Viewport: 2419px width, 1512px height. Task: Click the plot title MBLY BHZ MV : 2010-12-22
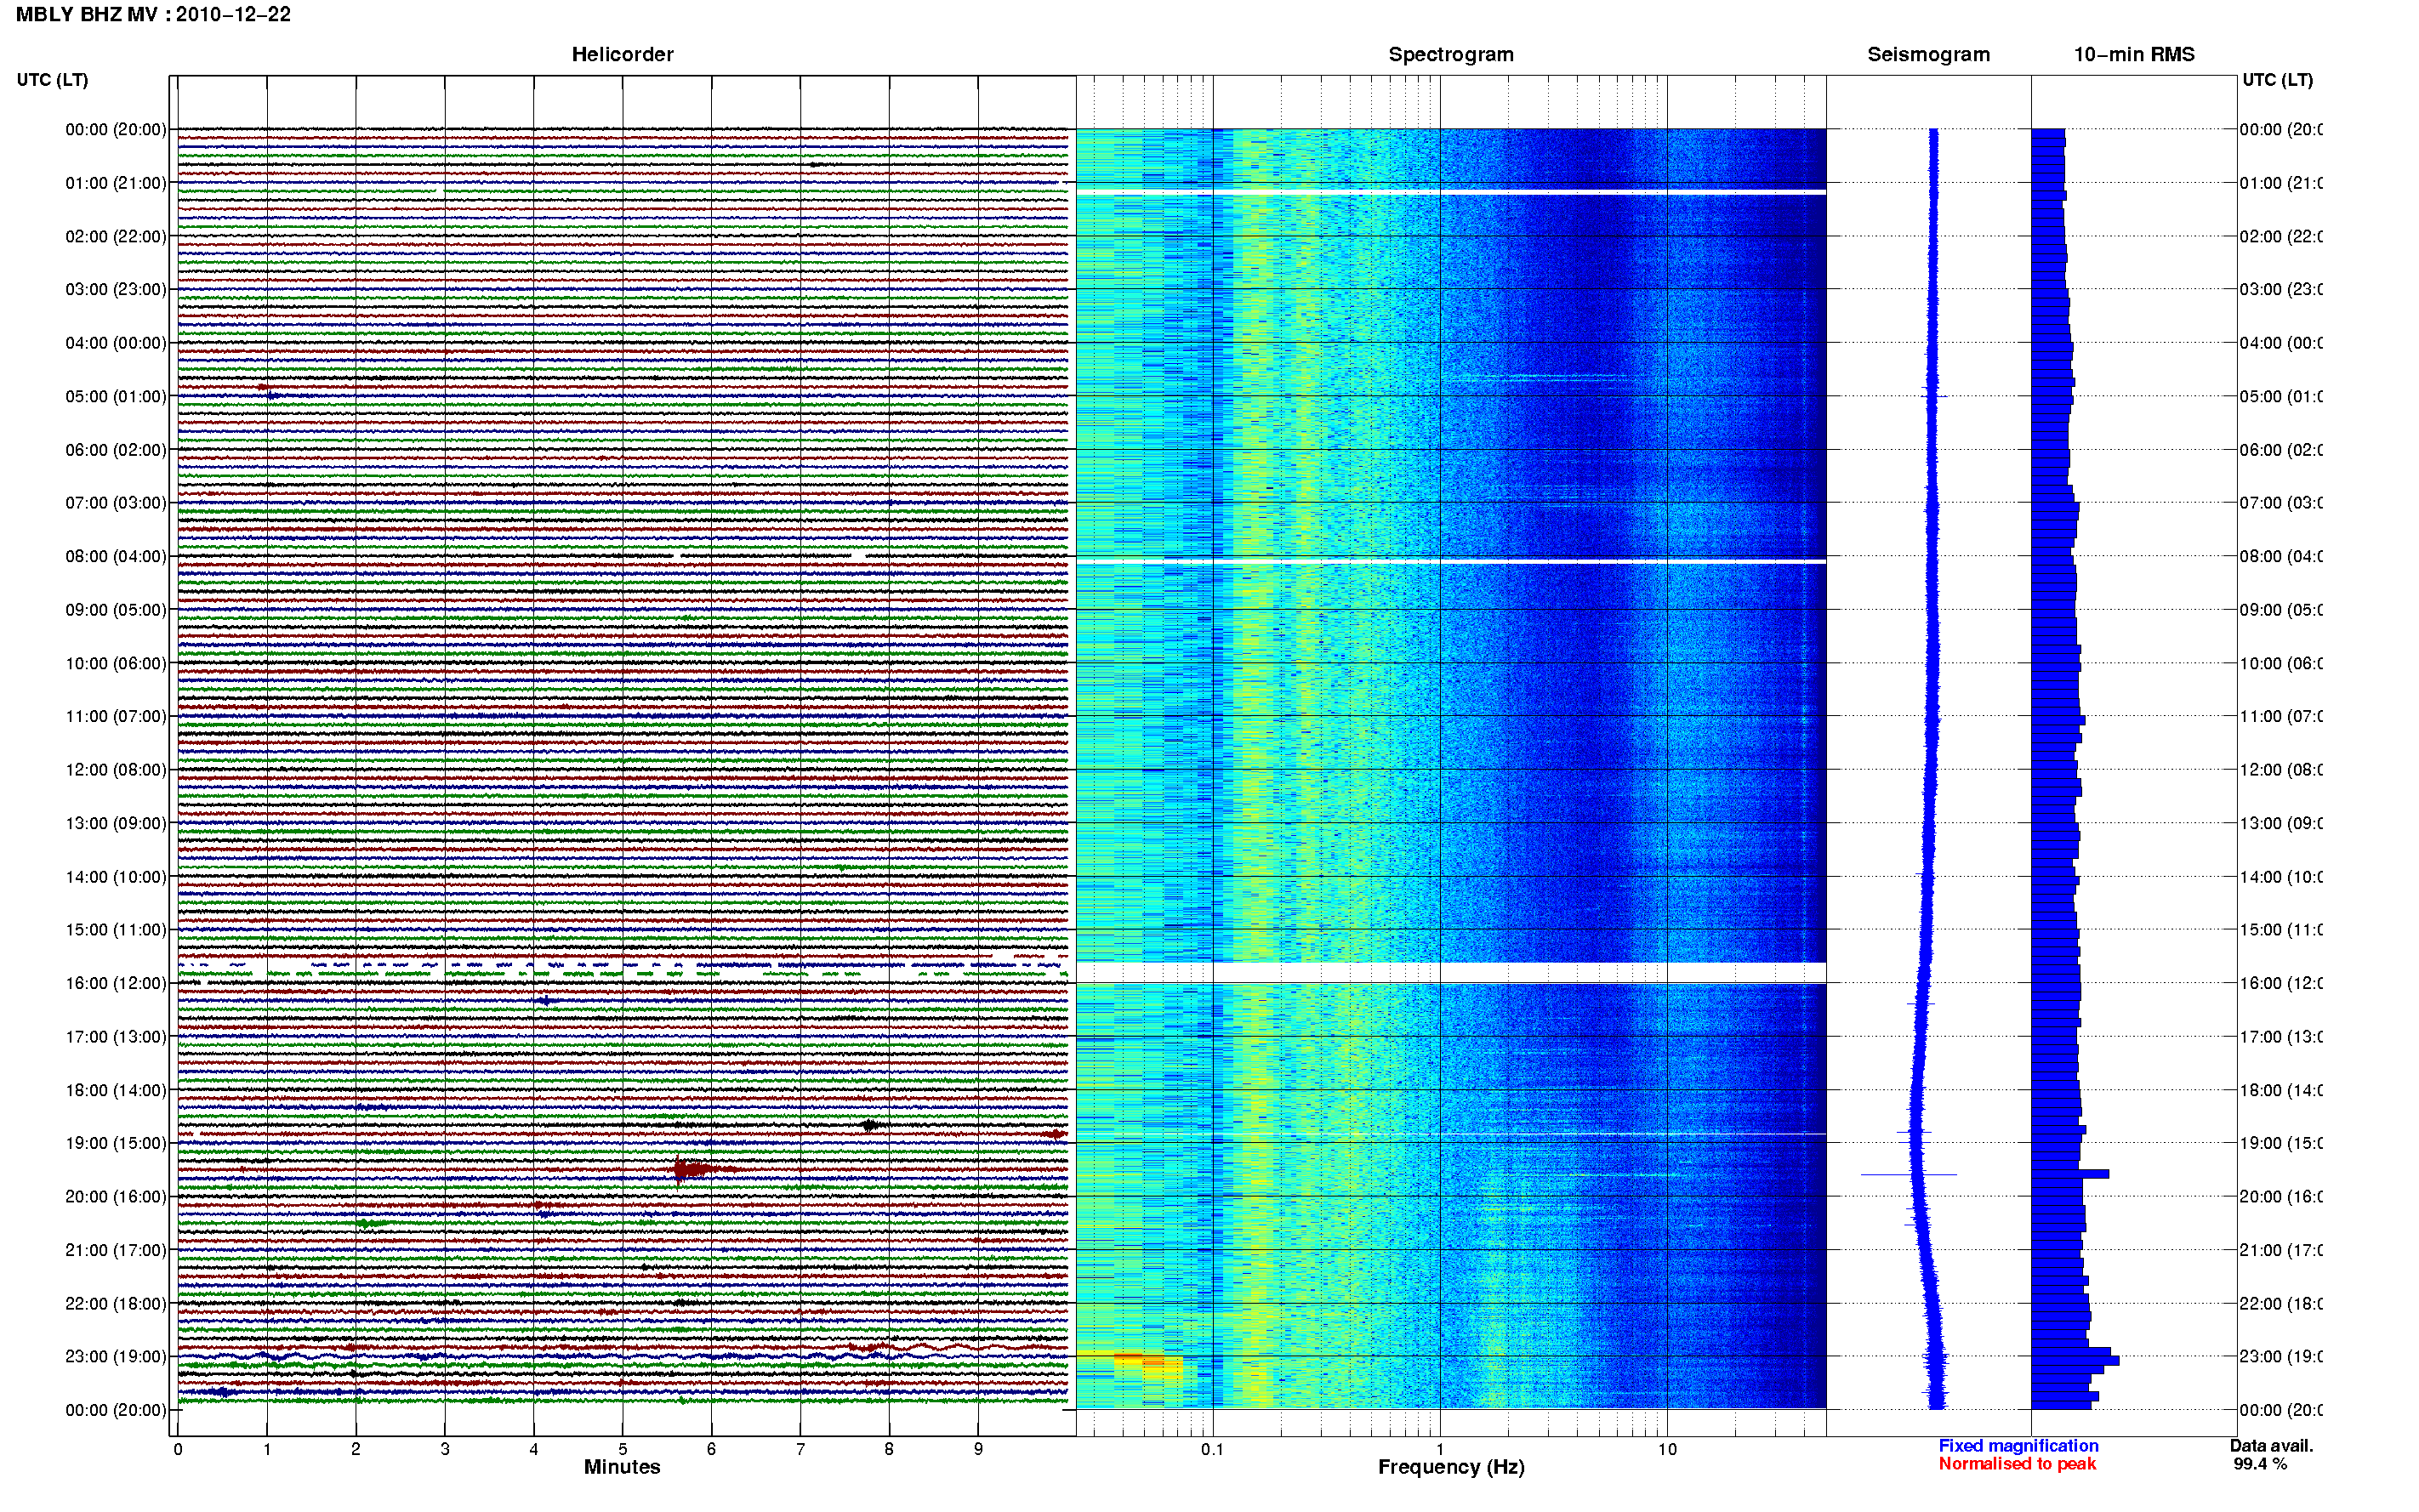153,15
